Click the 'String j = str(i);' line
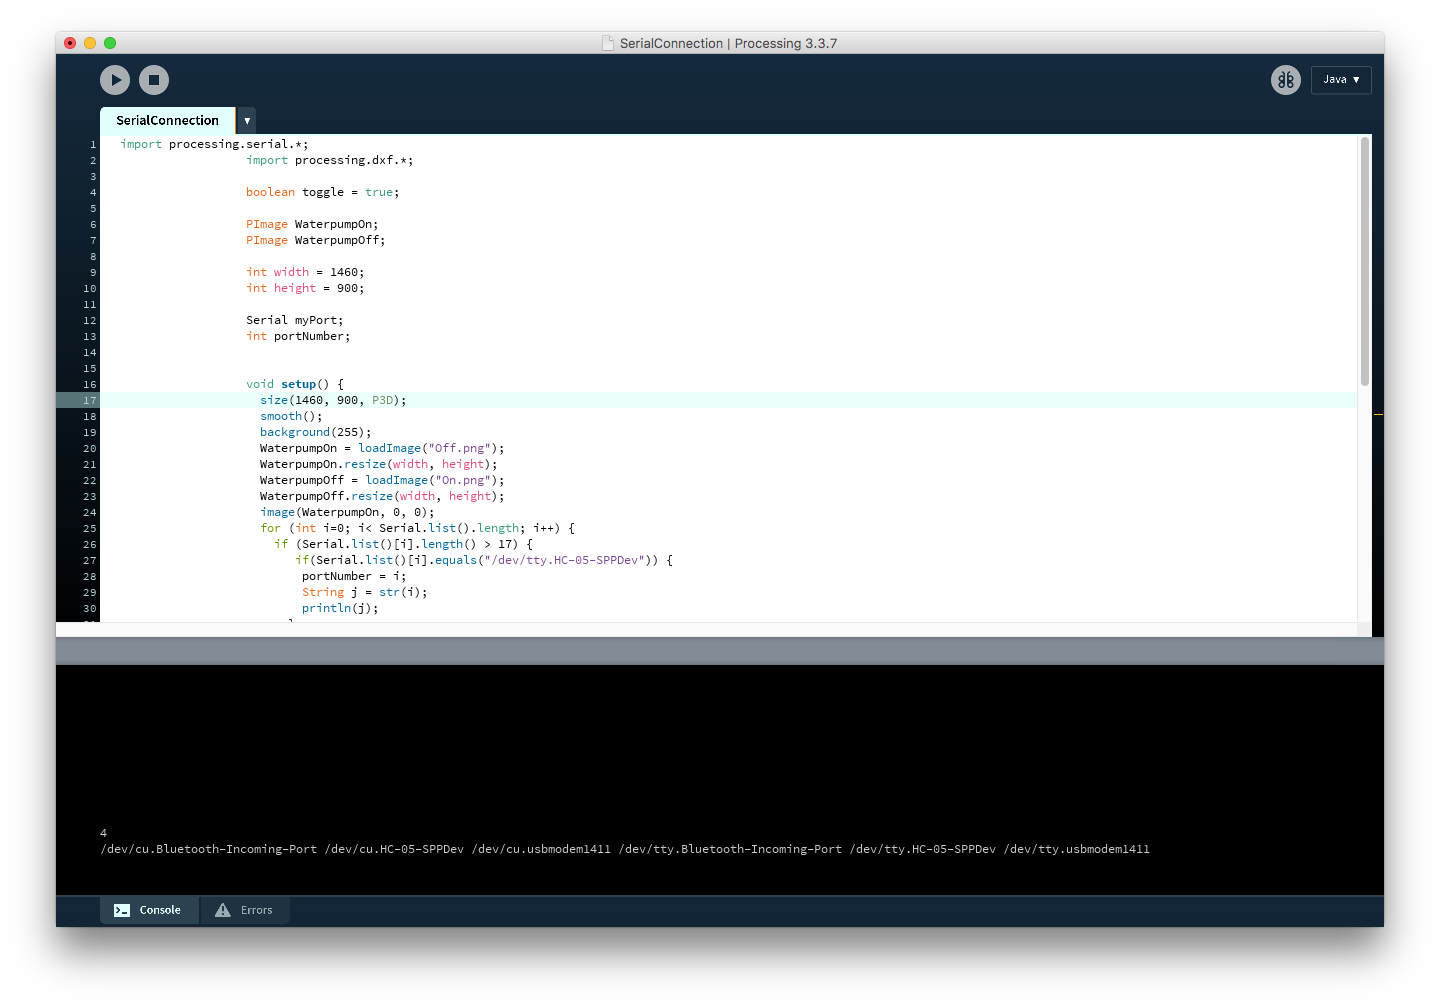1440x1007 pixels. 364,592
